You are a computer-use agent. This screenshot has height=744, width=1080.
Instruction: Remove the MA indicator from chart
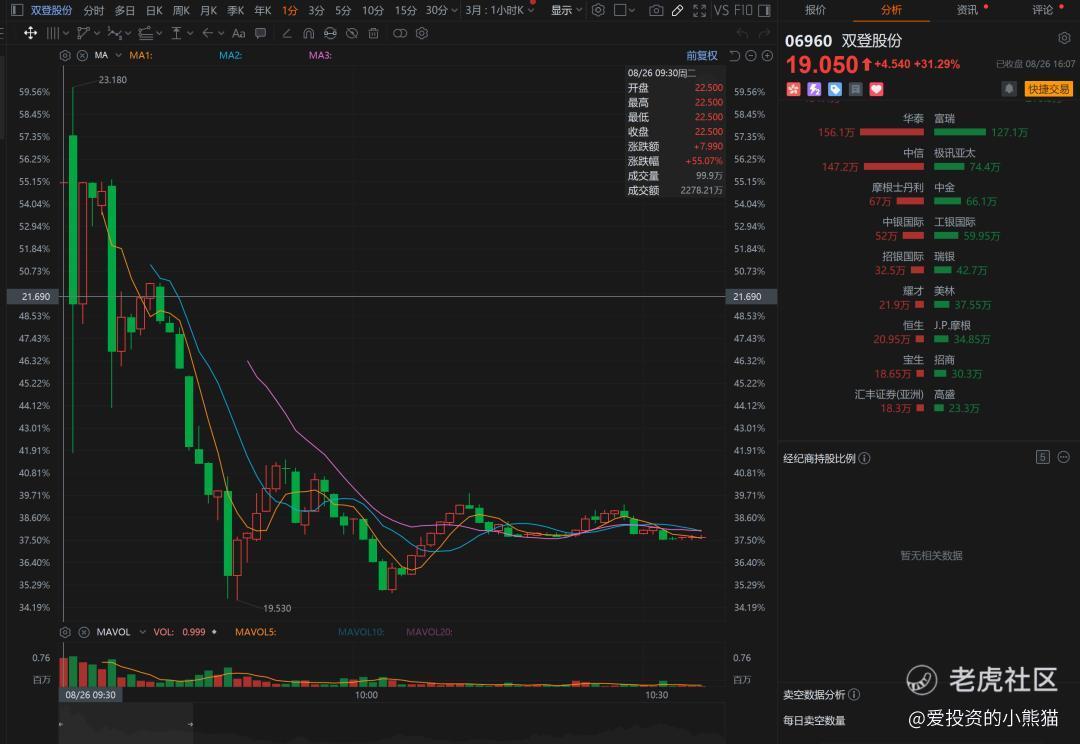82,55
